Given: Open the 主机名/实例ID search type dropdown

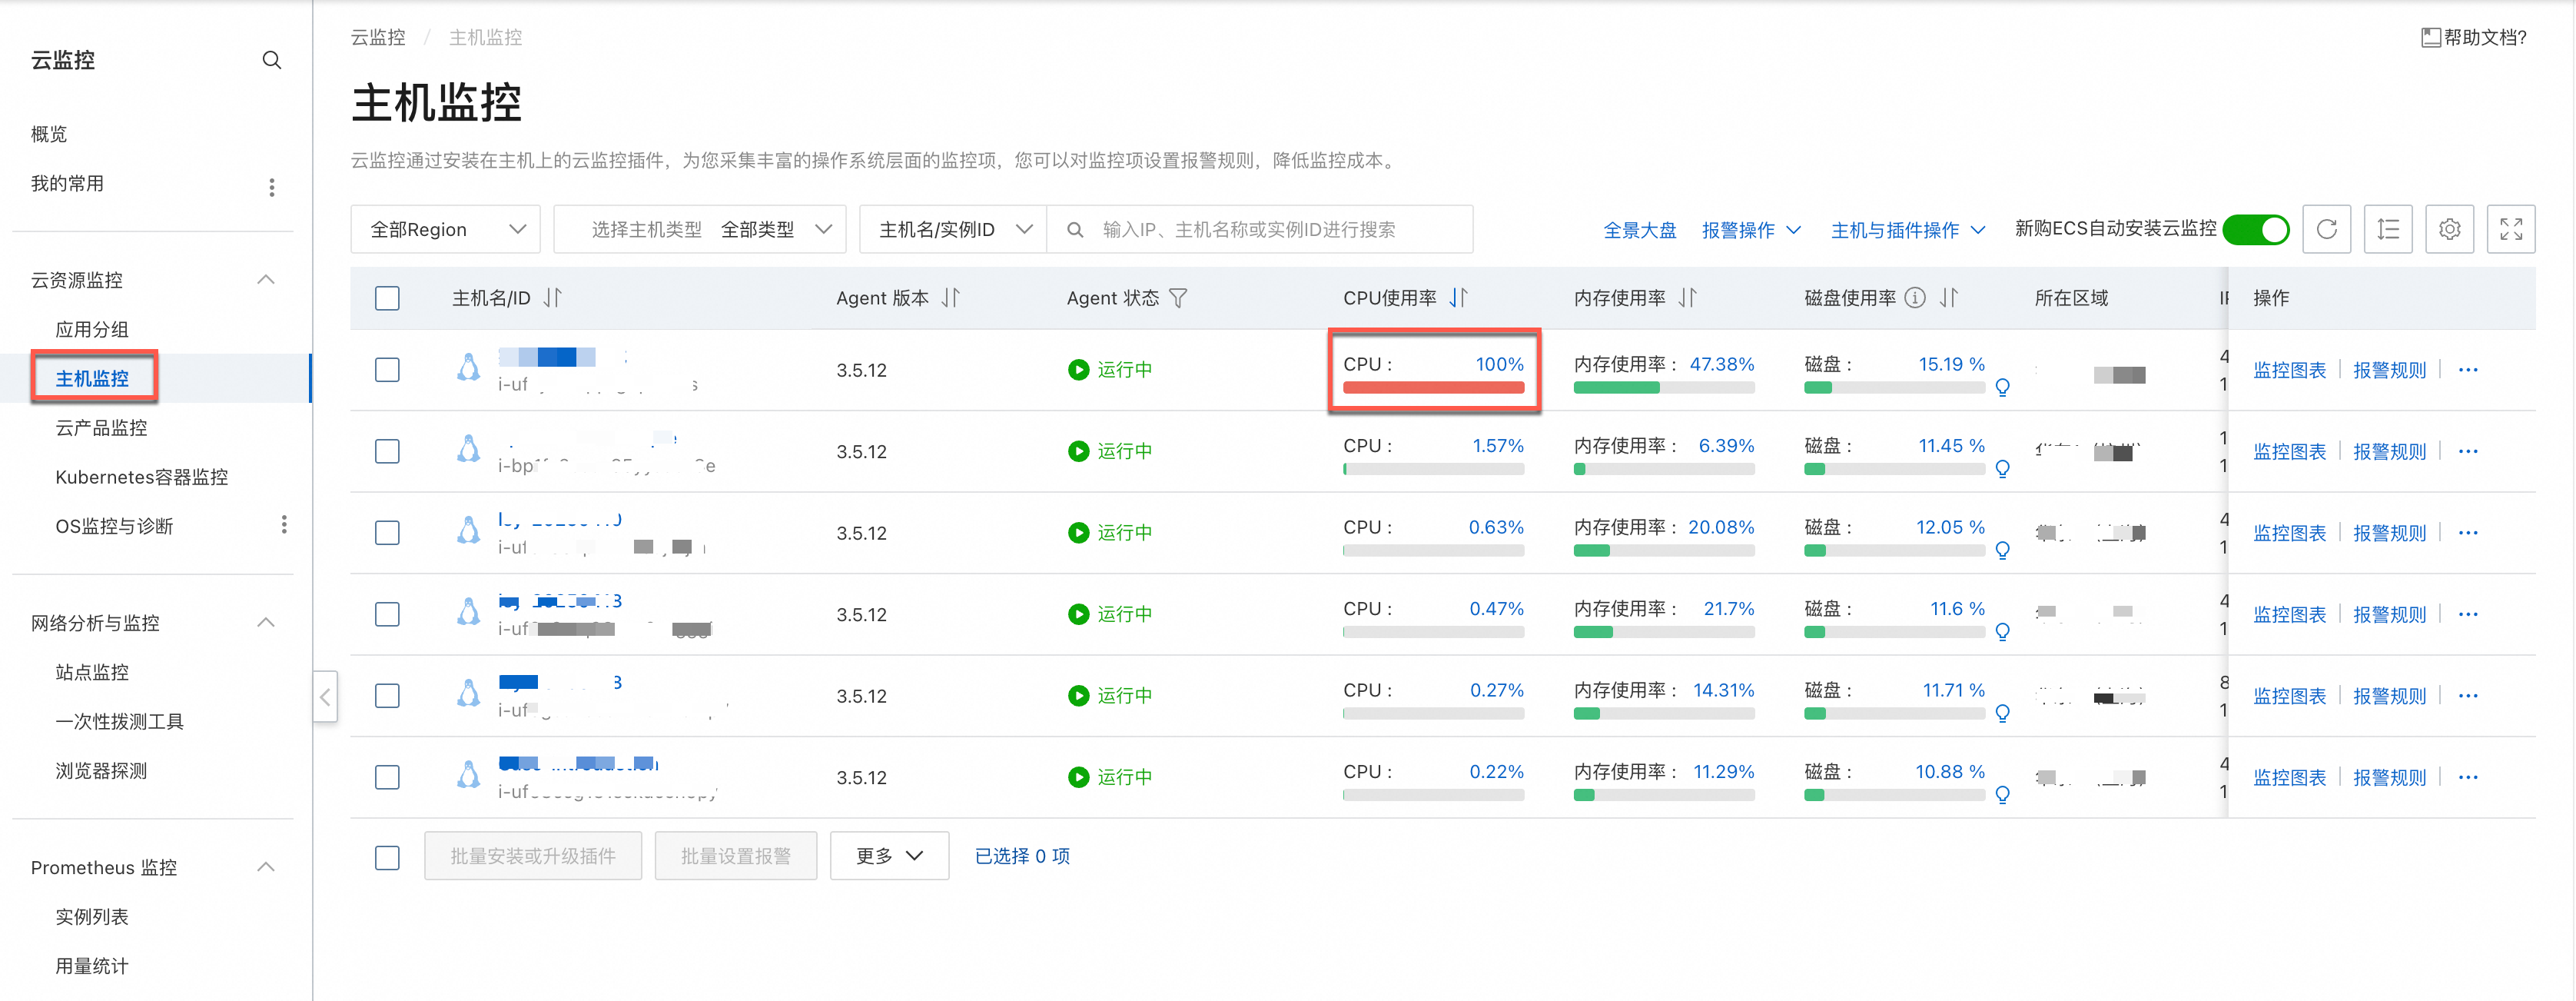Looking at the screenshot, I should click(953, 230).
